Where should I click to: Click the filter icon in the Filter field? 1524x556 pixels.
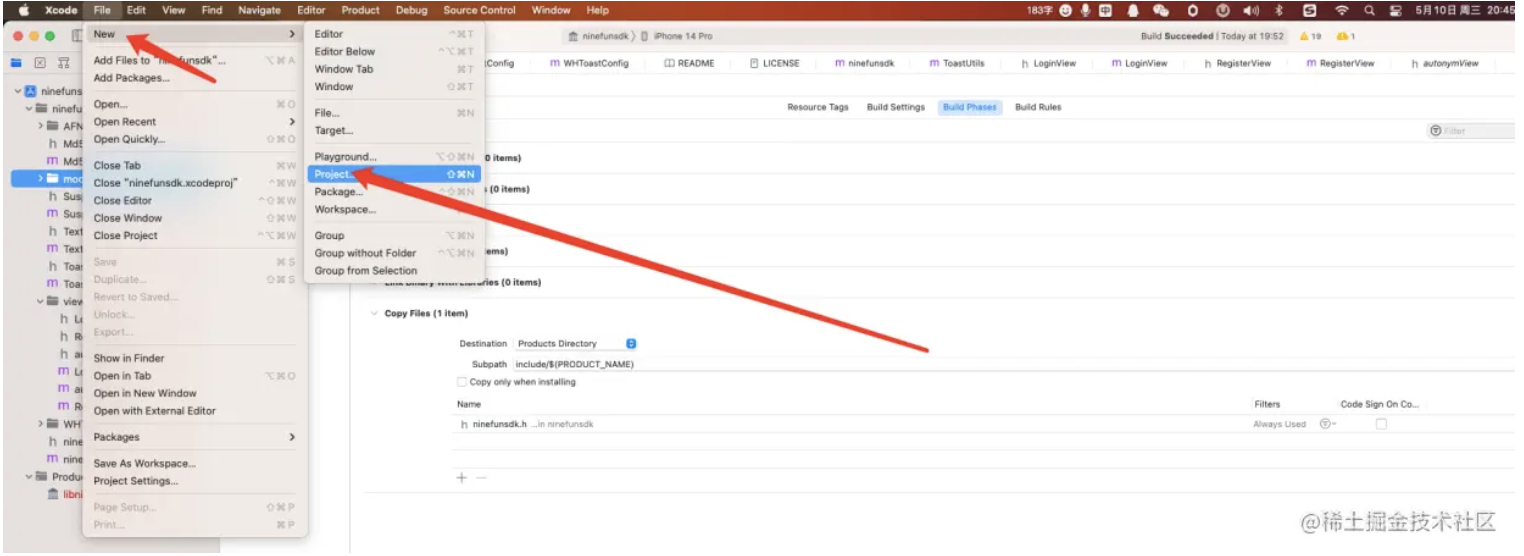click(1436, 131)
